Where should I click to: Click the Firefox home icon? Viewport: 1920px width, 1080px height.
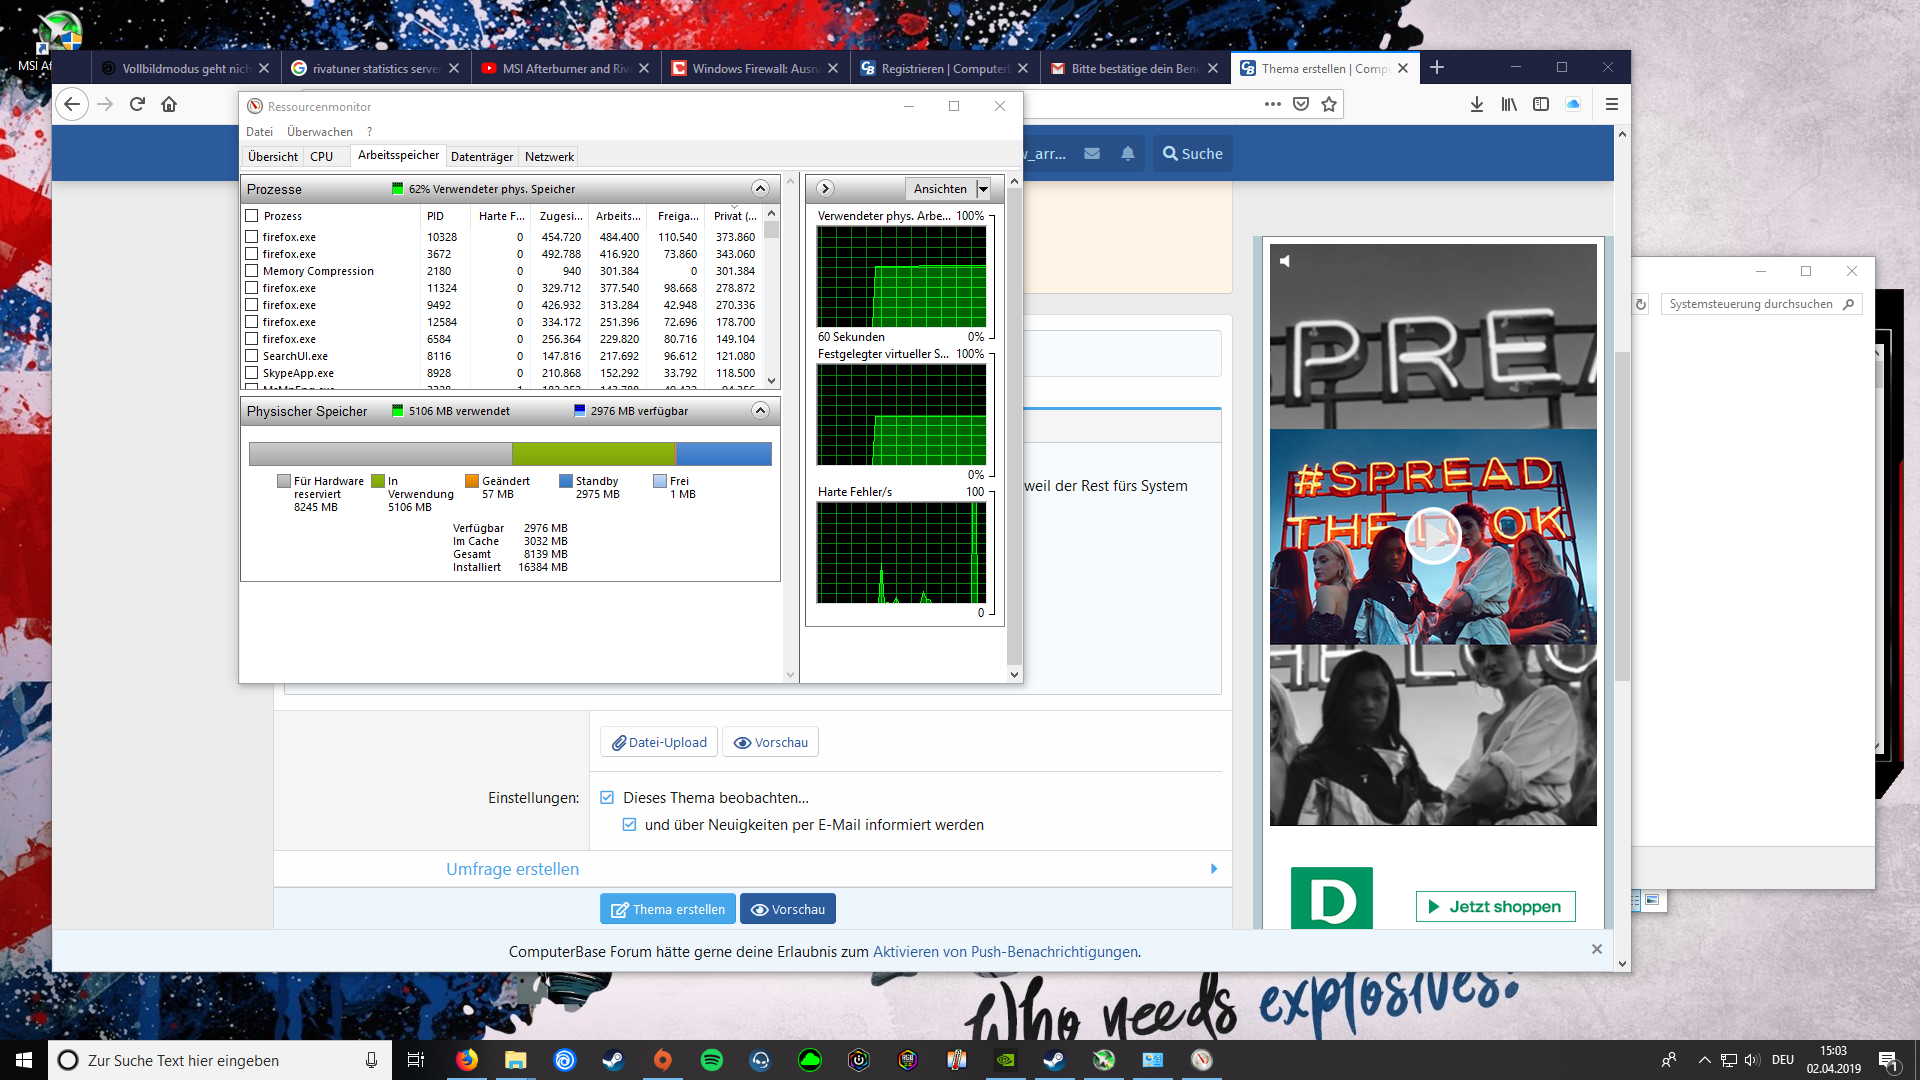(169, 104)
